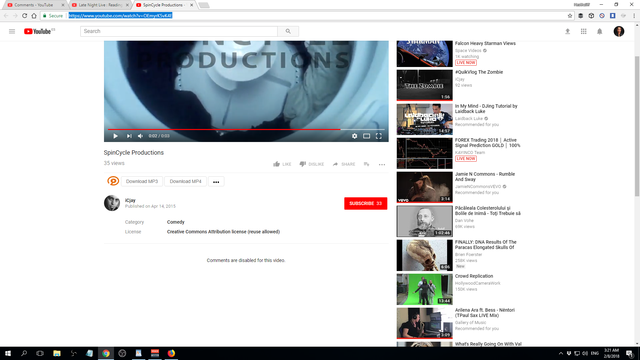Screen dimensions: 640x360
Task: Open Arilena Ara ft. Bess video title
Action: pyautogui.click(x=485, y=313)
